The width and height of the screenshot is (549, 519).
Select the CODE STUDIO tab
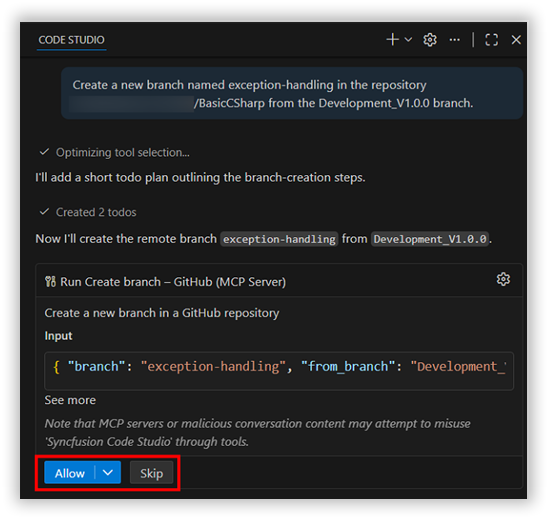click(71, 40)
